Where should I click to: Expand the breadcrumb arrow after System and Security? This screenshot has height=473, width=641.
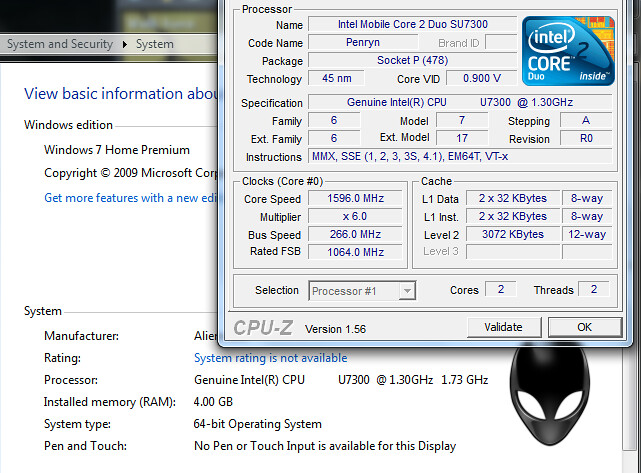125,44
